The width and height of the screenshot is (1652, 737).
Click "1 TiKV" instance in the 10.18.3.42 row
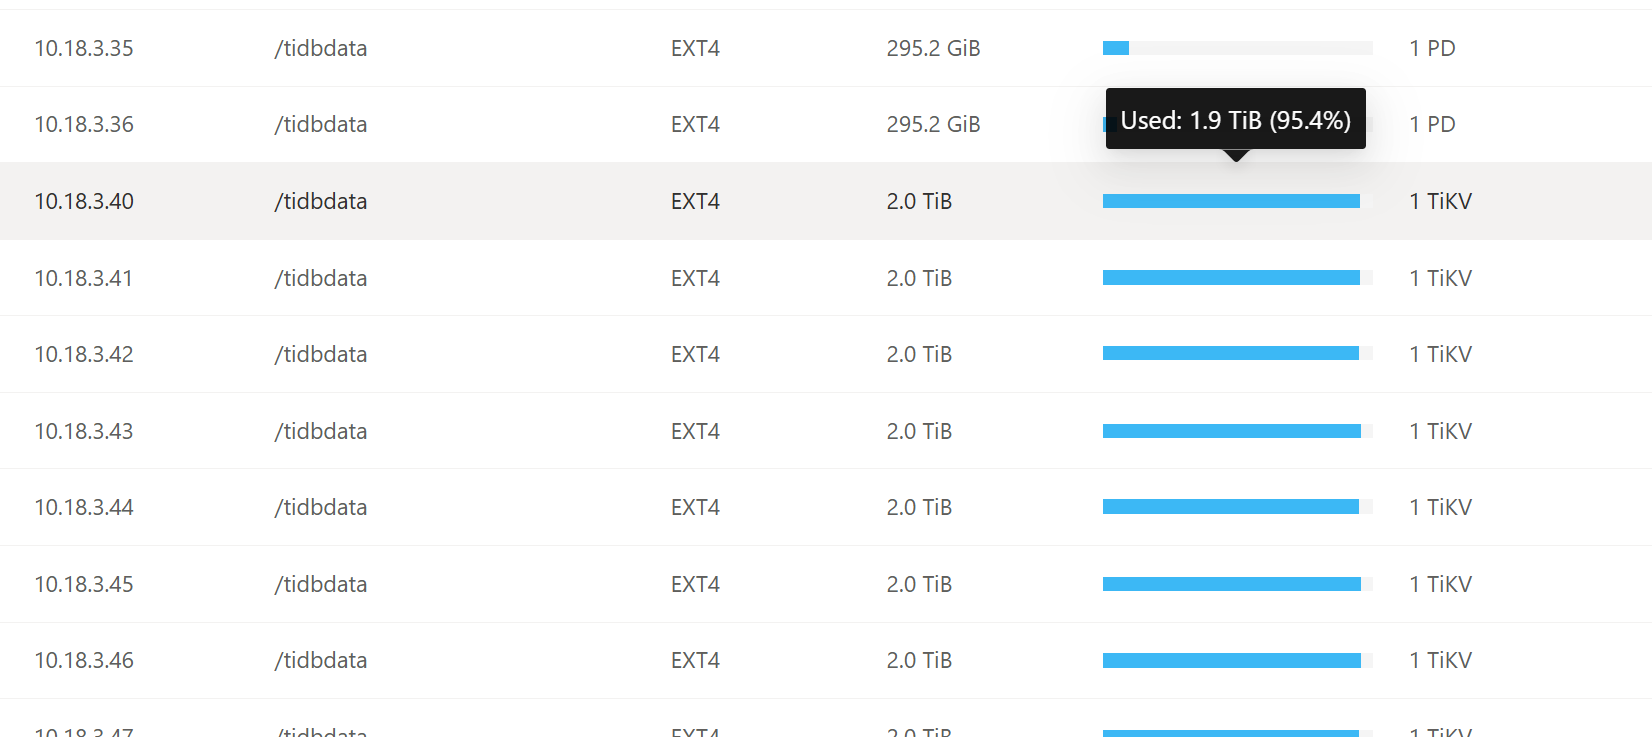tap(1440, 354)
